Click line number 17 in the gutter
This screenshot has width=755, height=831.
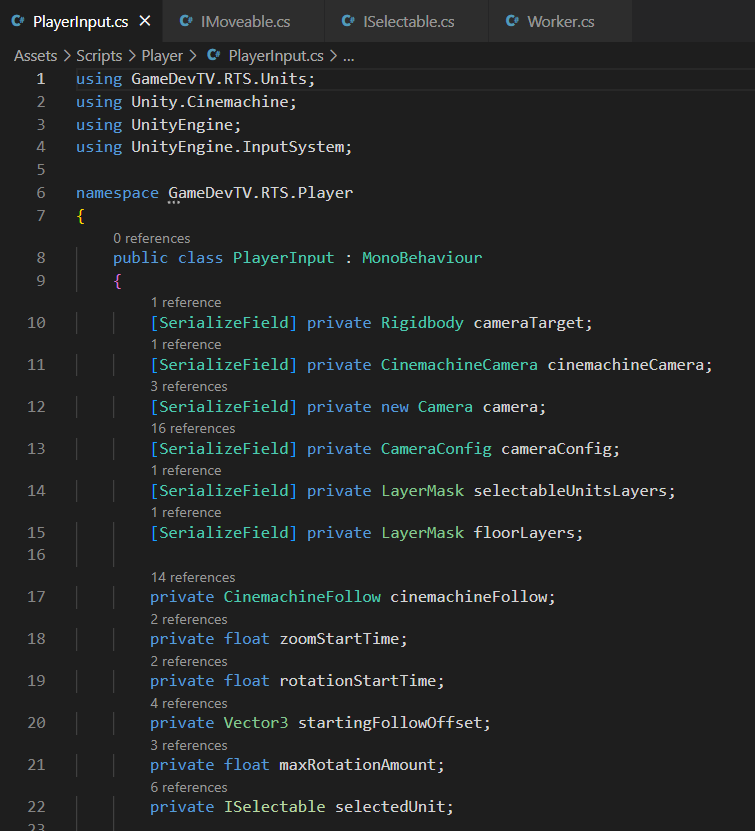click(x=36, y=597)
